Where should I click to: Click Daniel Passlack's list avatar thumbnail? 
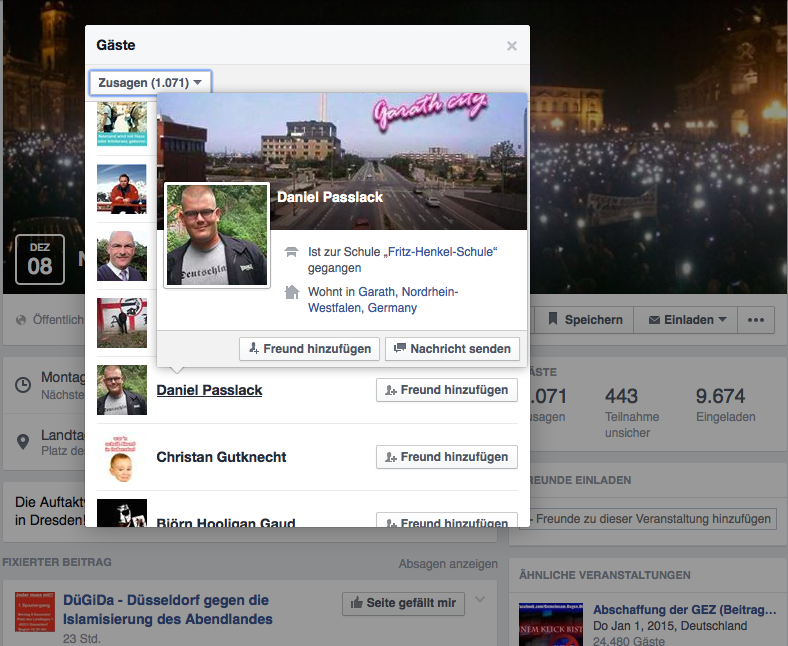pos(122,390)
